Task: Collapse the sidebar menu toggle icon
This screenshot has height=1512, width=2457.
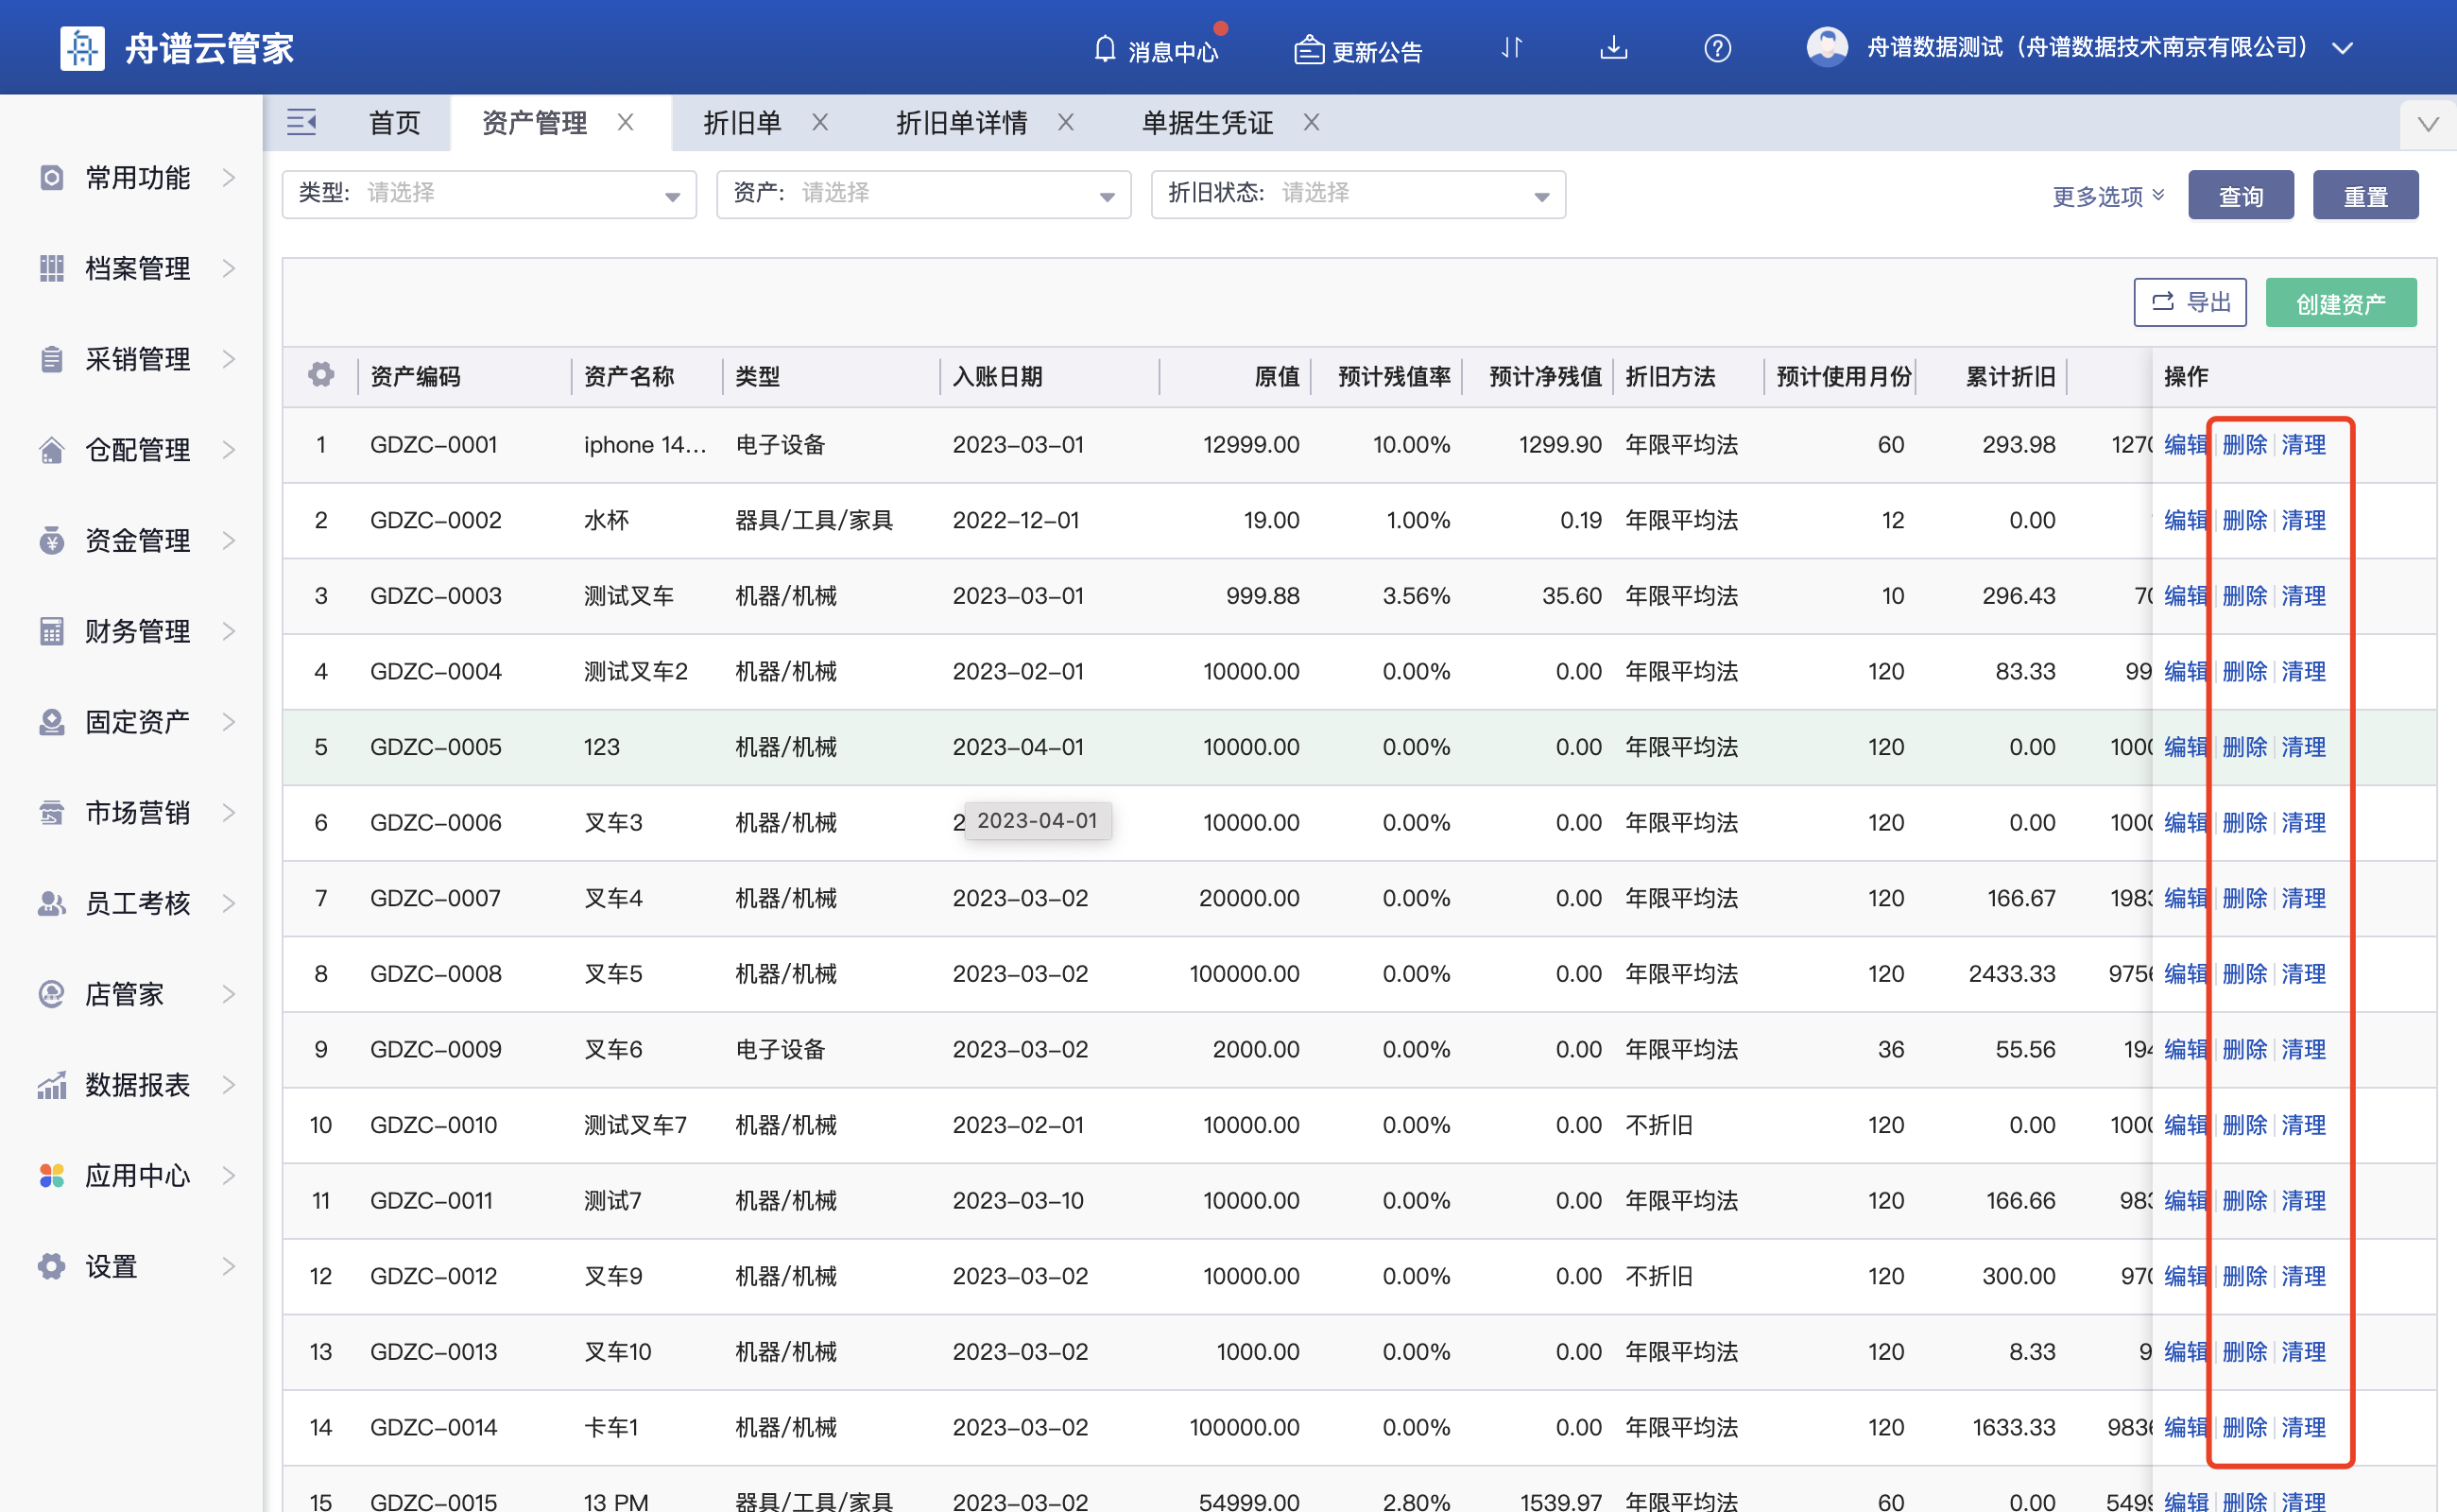Action: click(301, 123)
